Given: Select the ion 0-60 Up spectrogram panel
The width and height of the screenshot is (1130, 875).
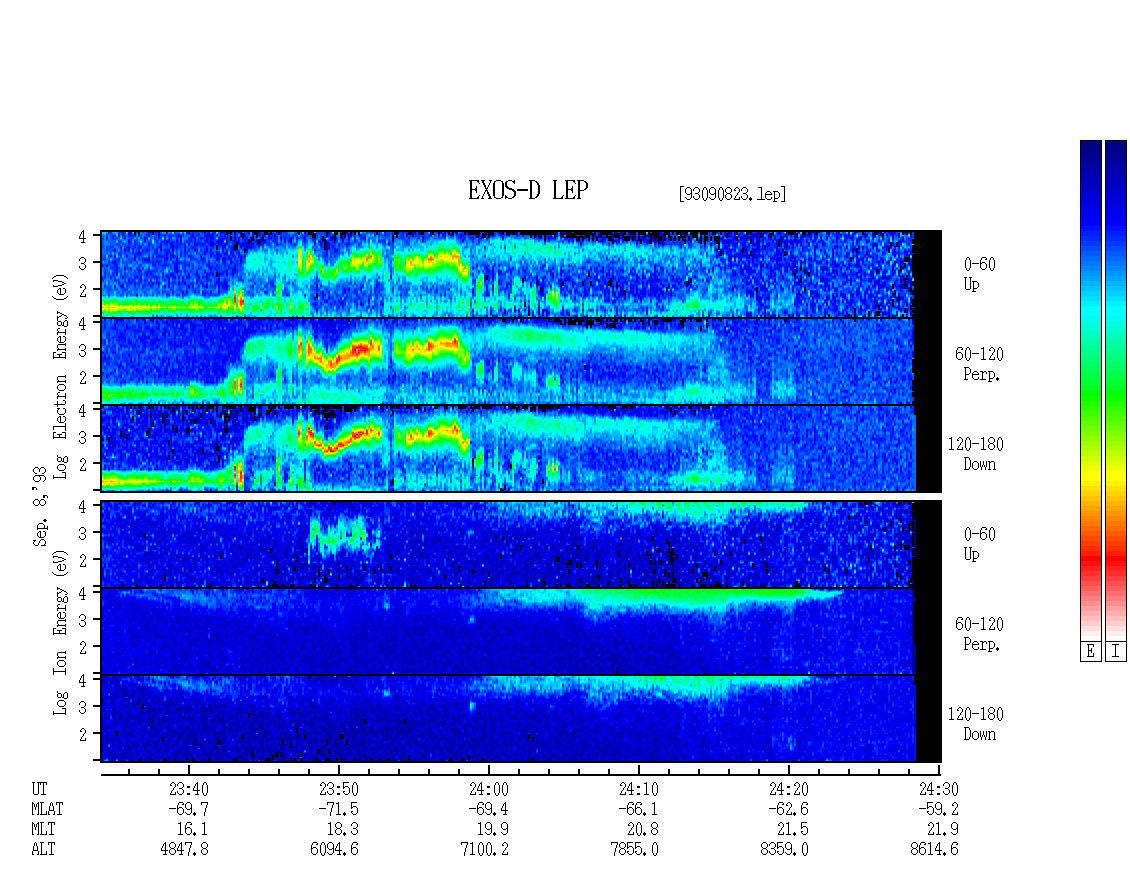Looking at the screenshot, I should [507, 544].
